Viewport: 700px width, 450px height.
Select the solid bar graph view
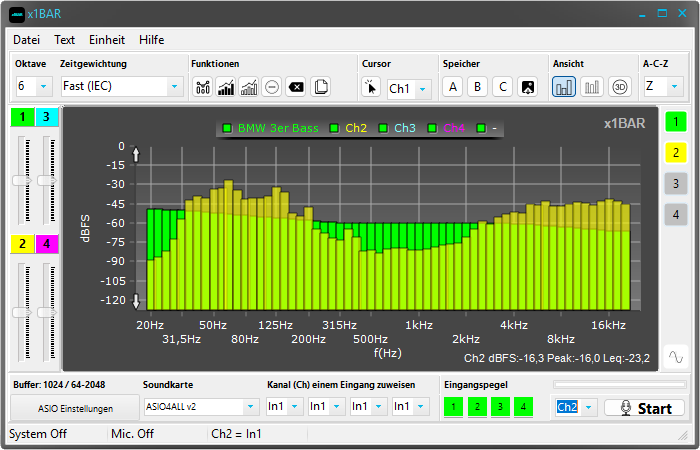pos(564,87)
